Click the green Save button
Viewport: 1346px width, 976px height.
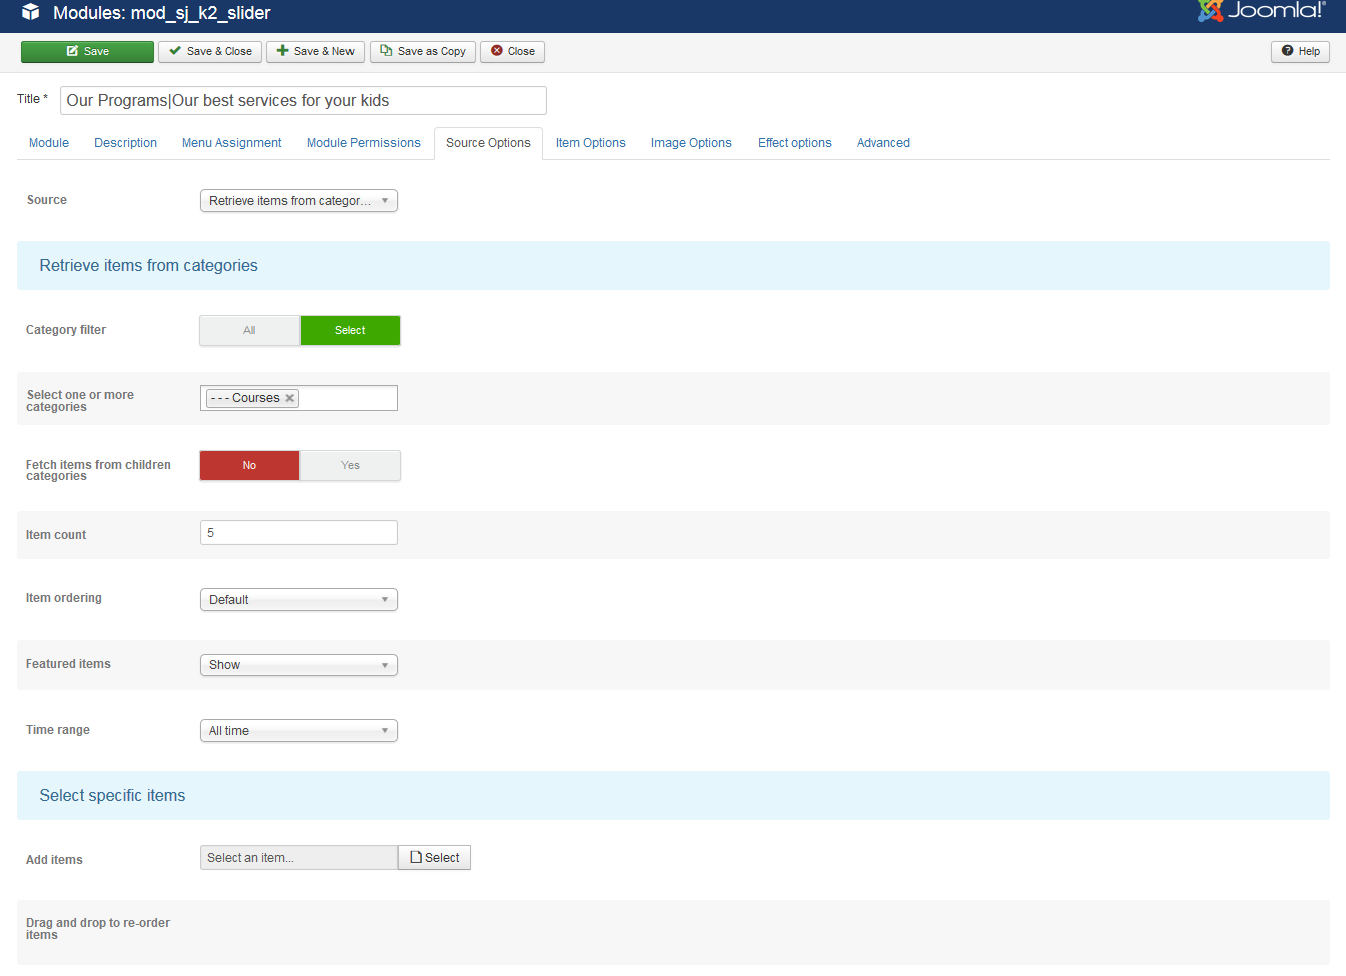(x=87, y=51)
